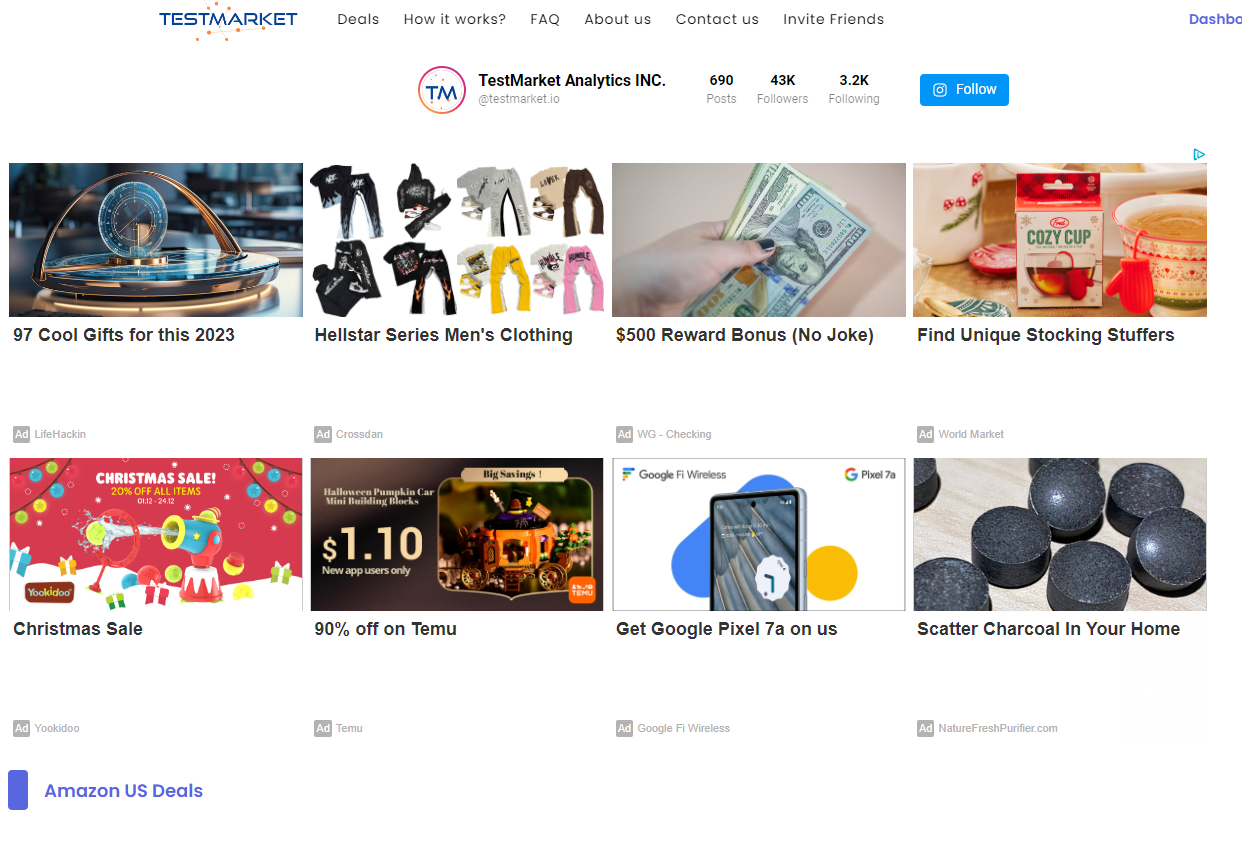Click the Google Fi Wireless advertiser name
1242x843 pixels.
click(x=684, y=728)
